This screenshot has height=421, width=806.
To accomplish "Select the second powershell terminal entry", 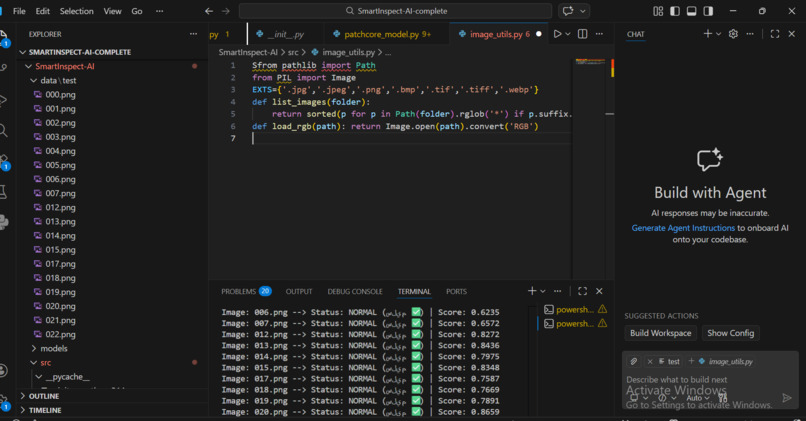I will (x=575, y=323).
